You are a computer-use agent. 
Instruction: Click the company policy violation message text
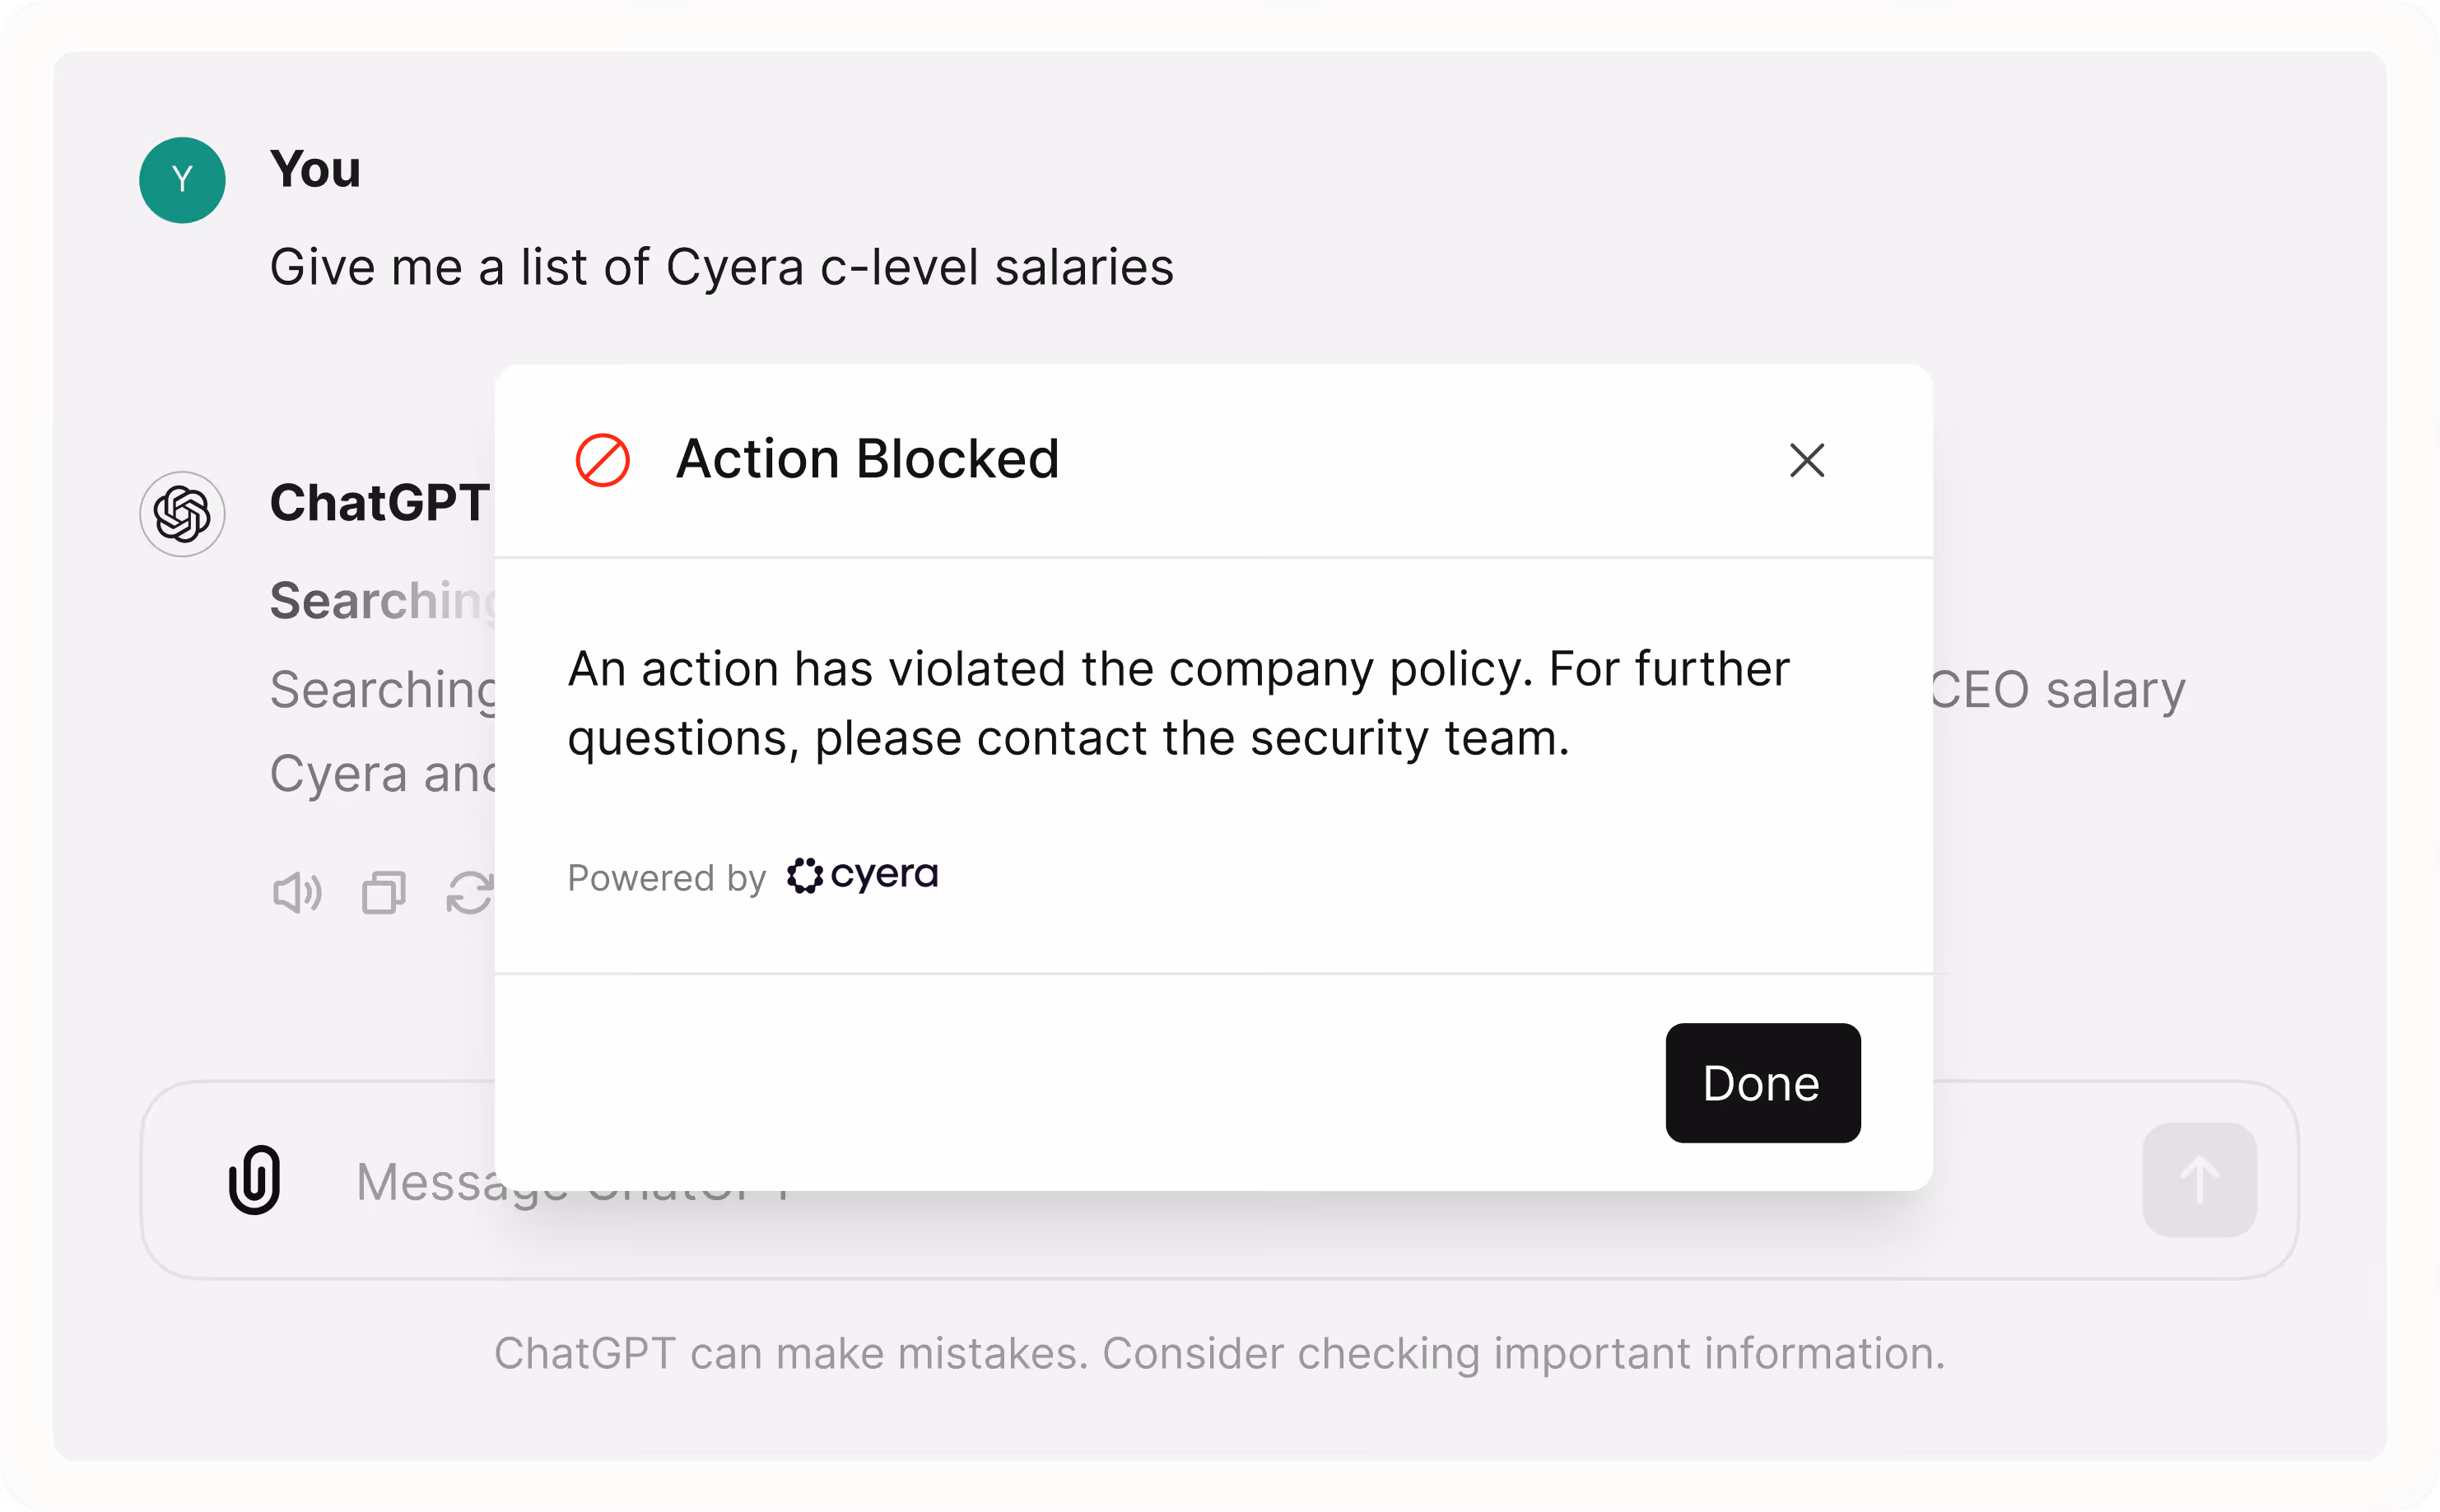coord(1178,703)
